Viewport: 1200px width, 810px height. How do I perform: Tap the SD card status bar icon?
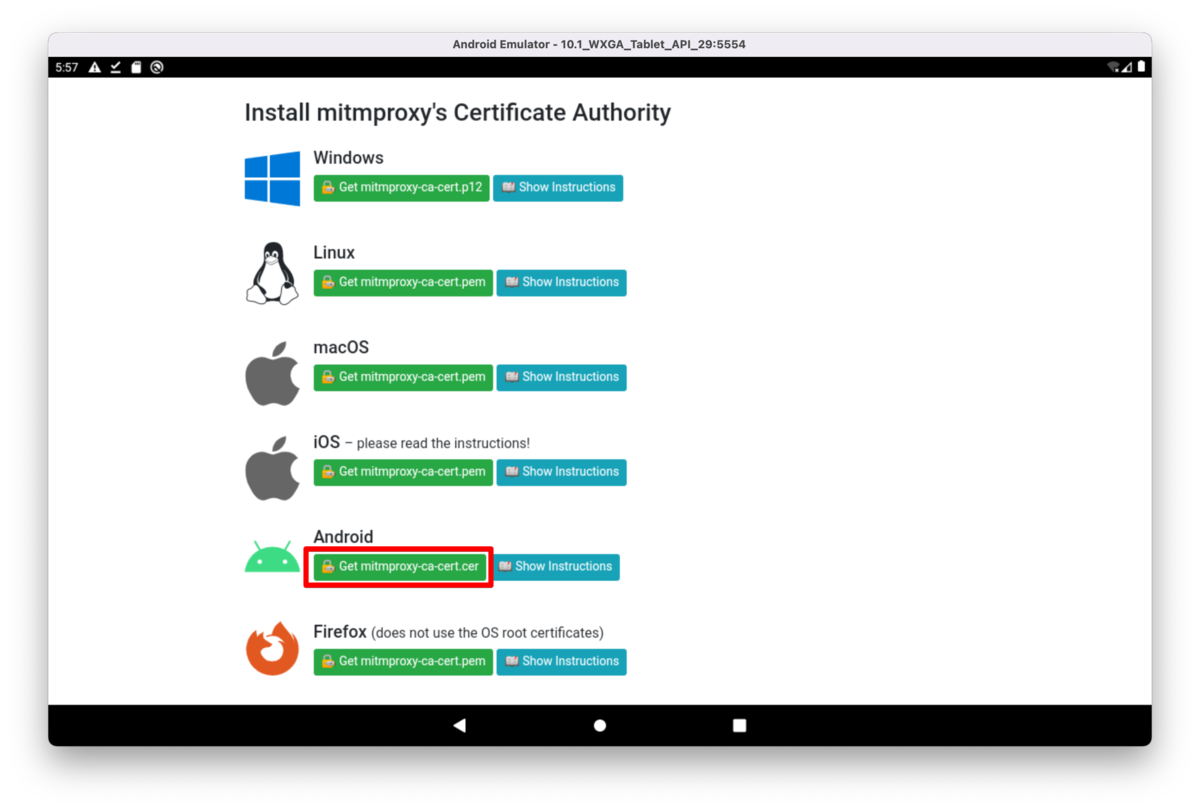tap(136, 67)
